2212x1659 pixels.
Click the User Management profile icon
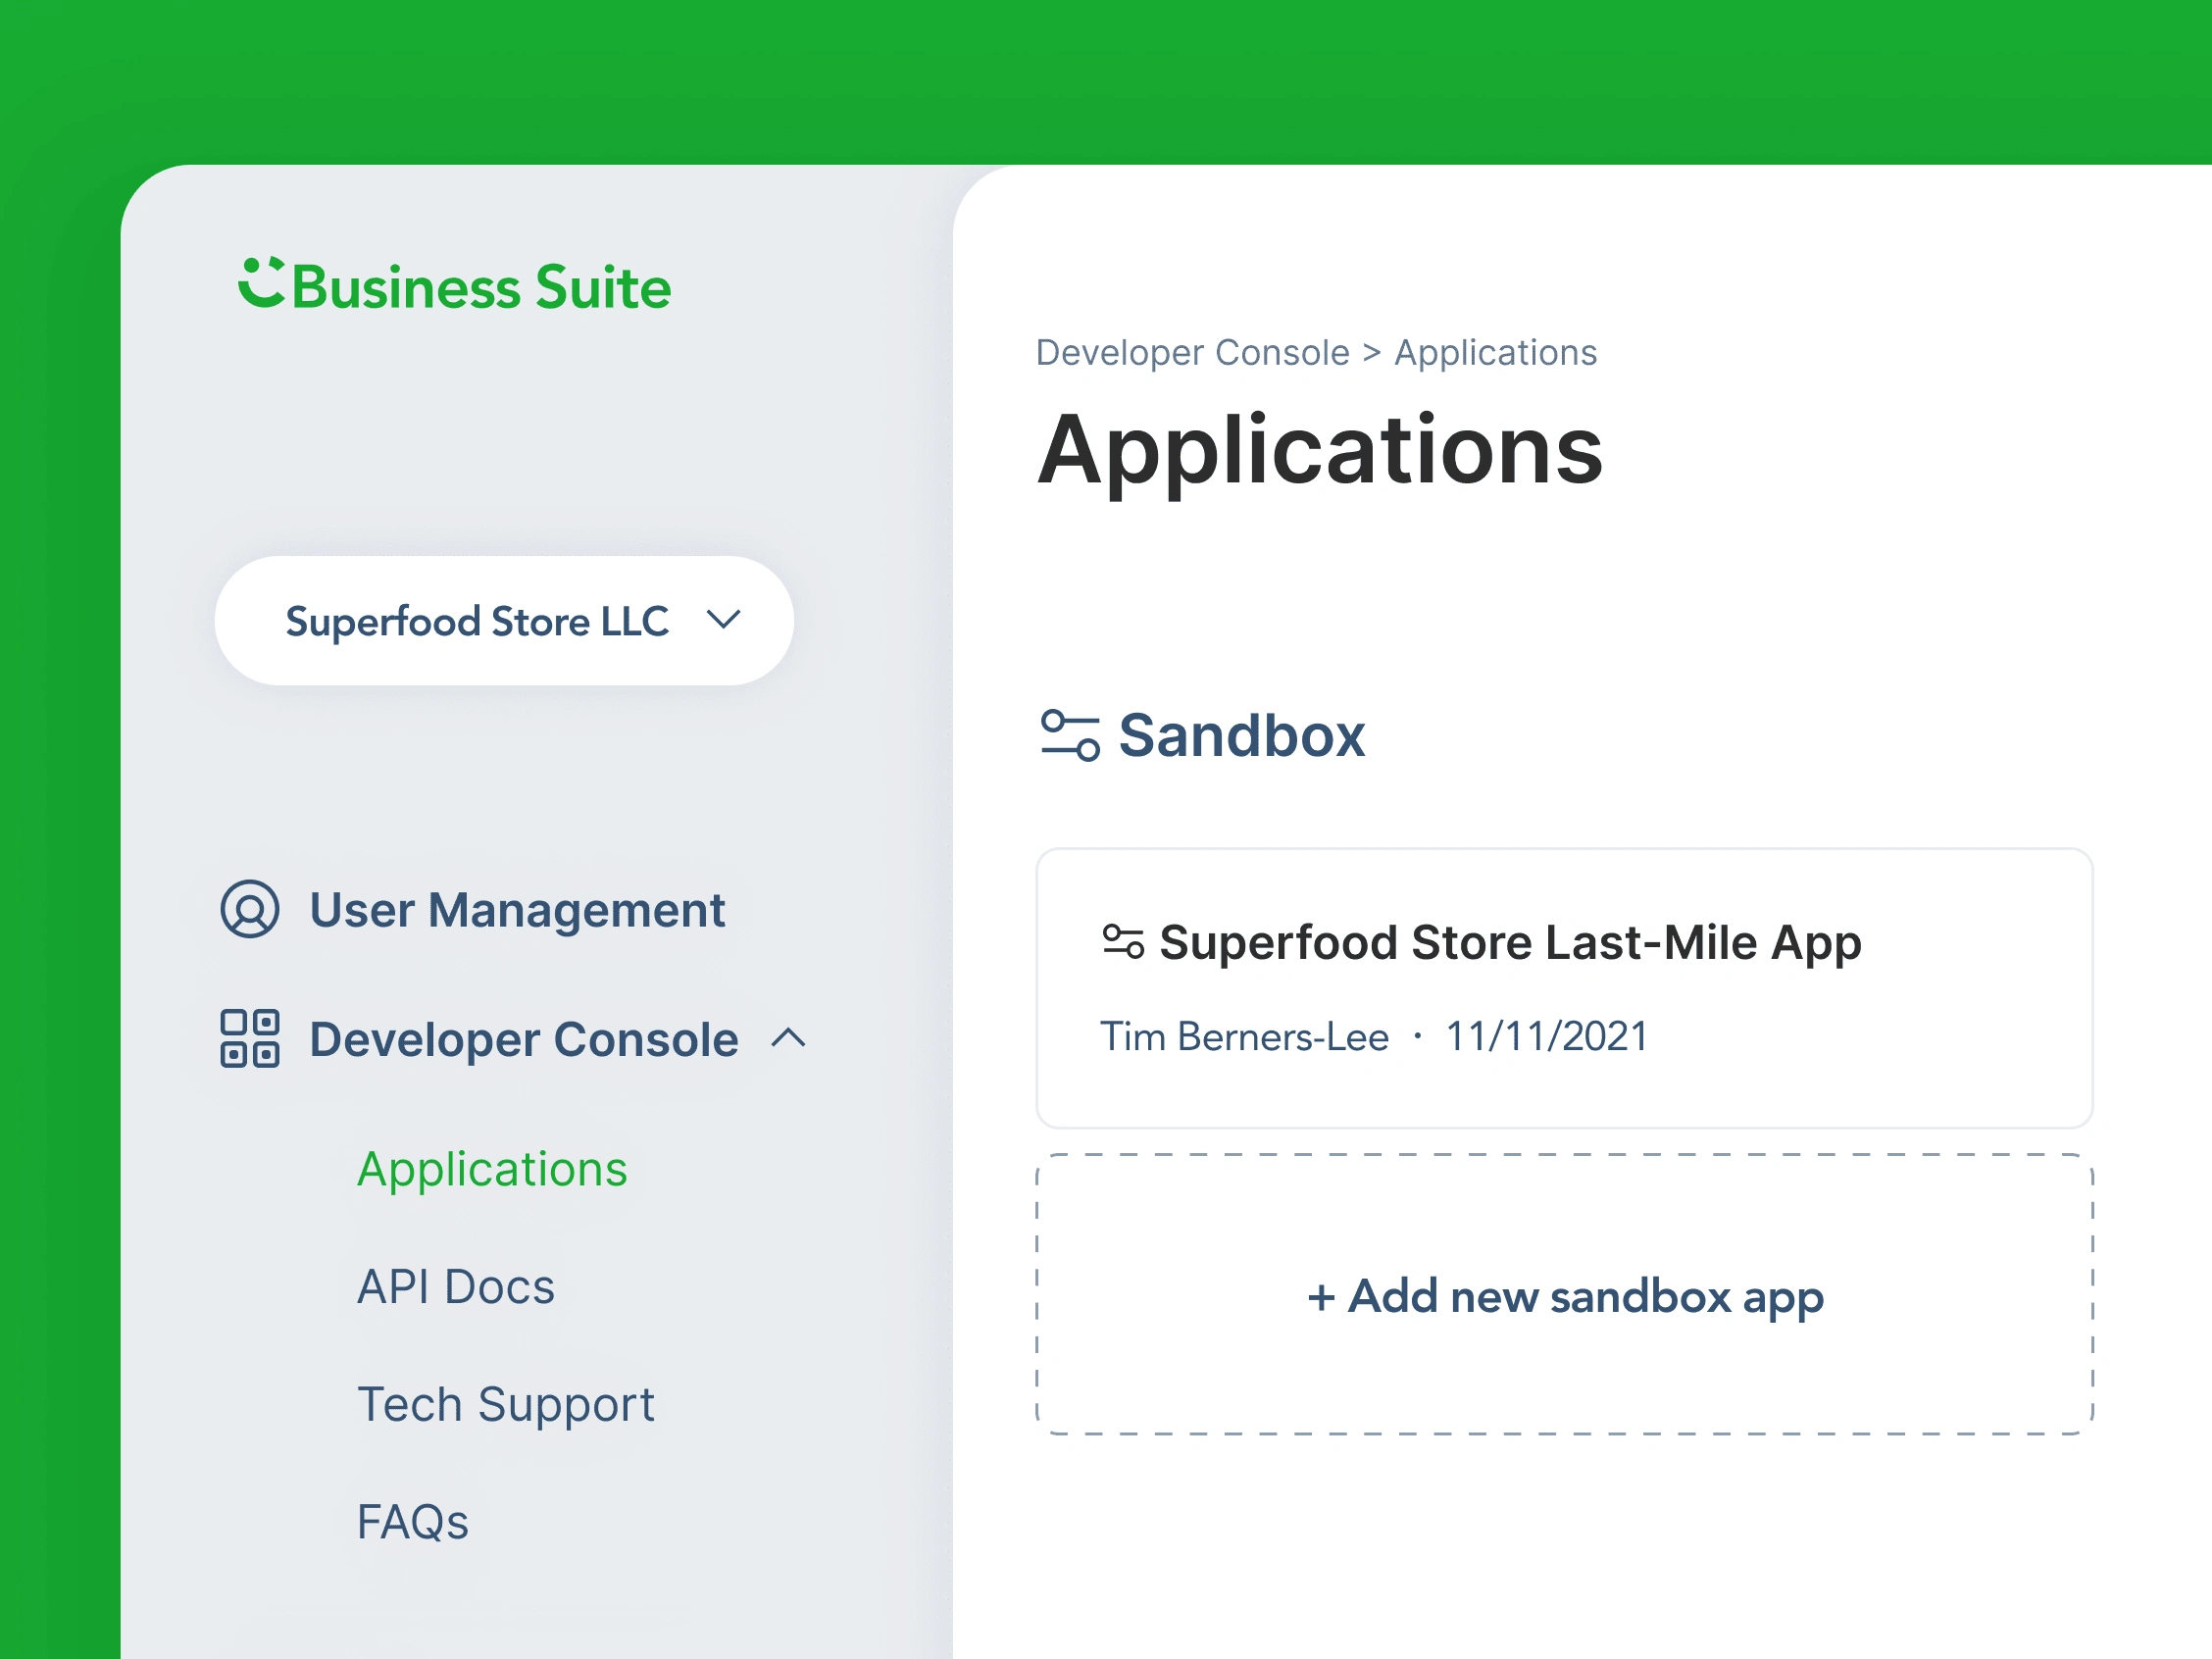tap(249, 909)
